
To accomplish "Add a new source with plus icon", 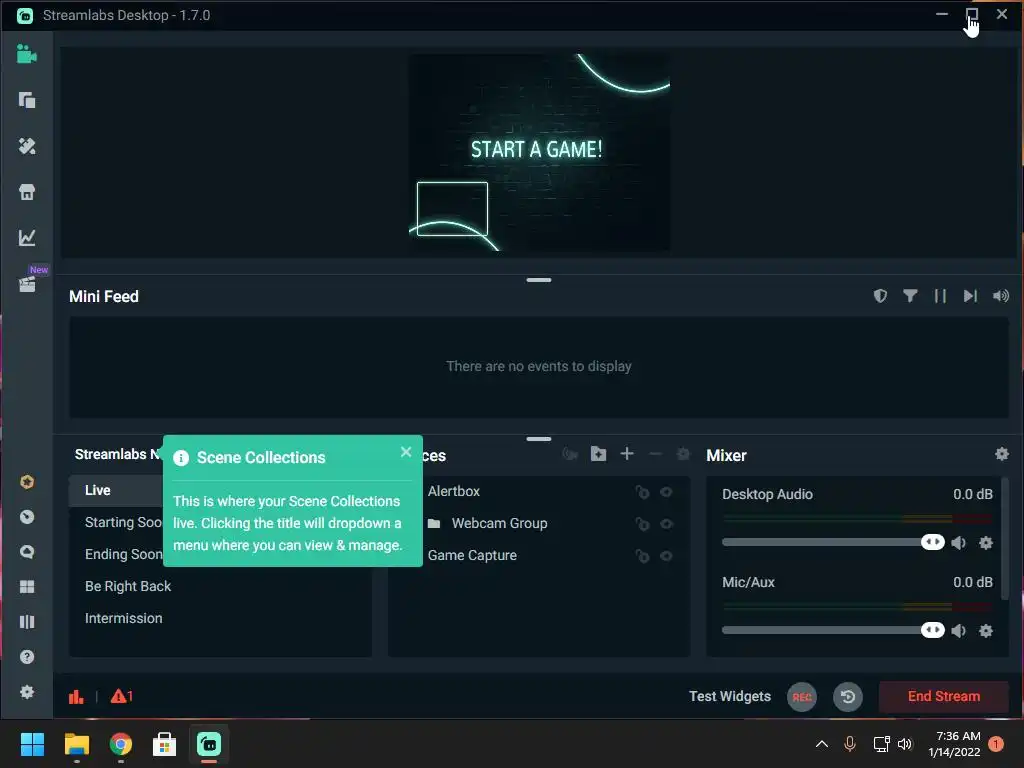I will pyautogui.click(x=627, y=453).
